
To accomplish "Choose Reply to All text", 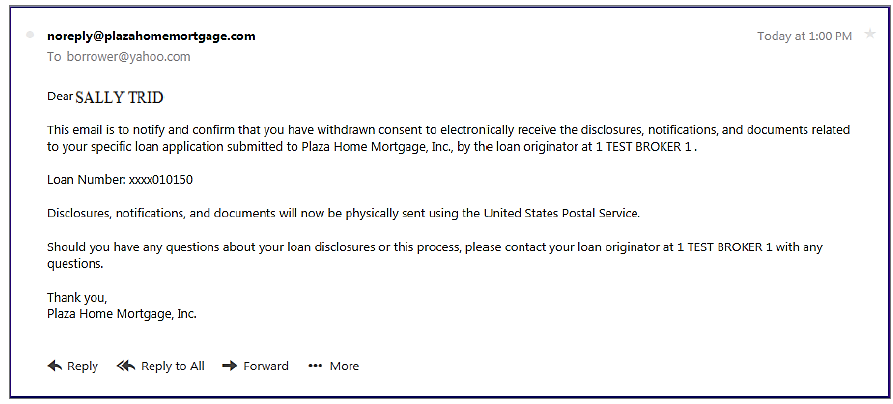I will pos(173,366).
